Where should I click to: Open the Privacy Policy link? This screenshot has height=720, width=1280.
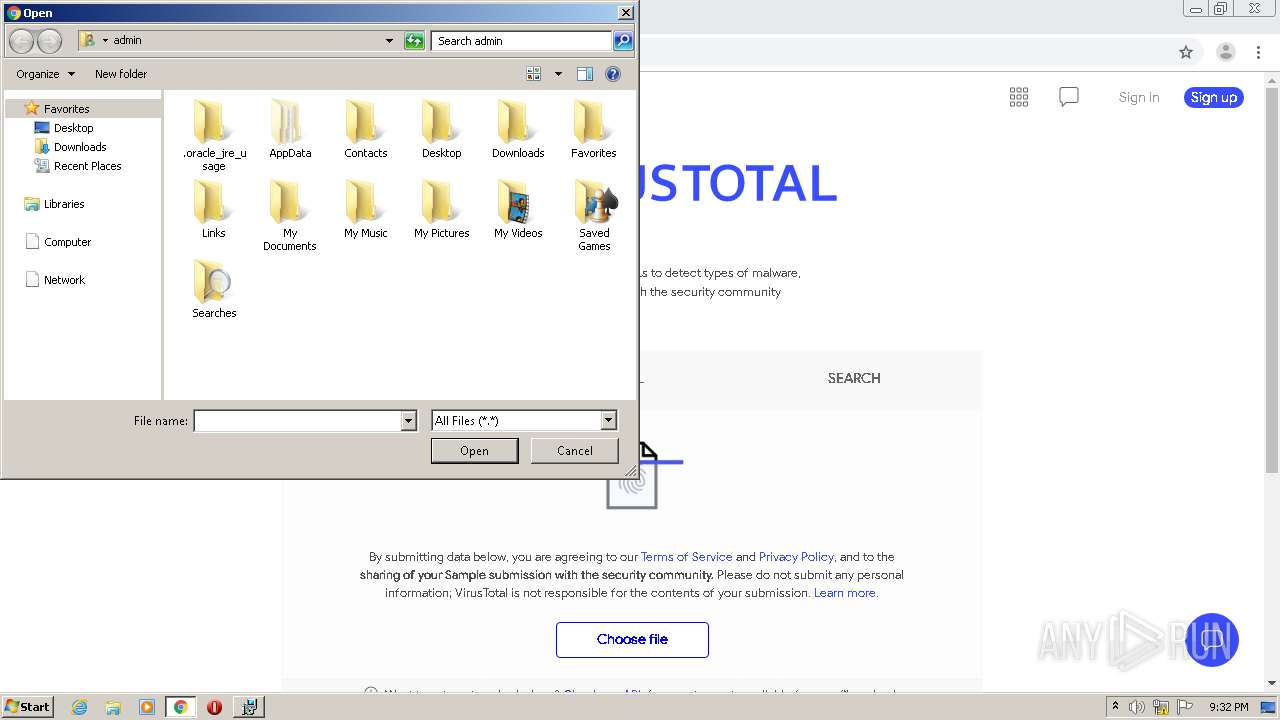pyautogui.click(x=796, y=557)
